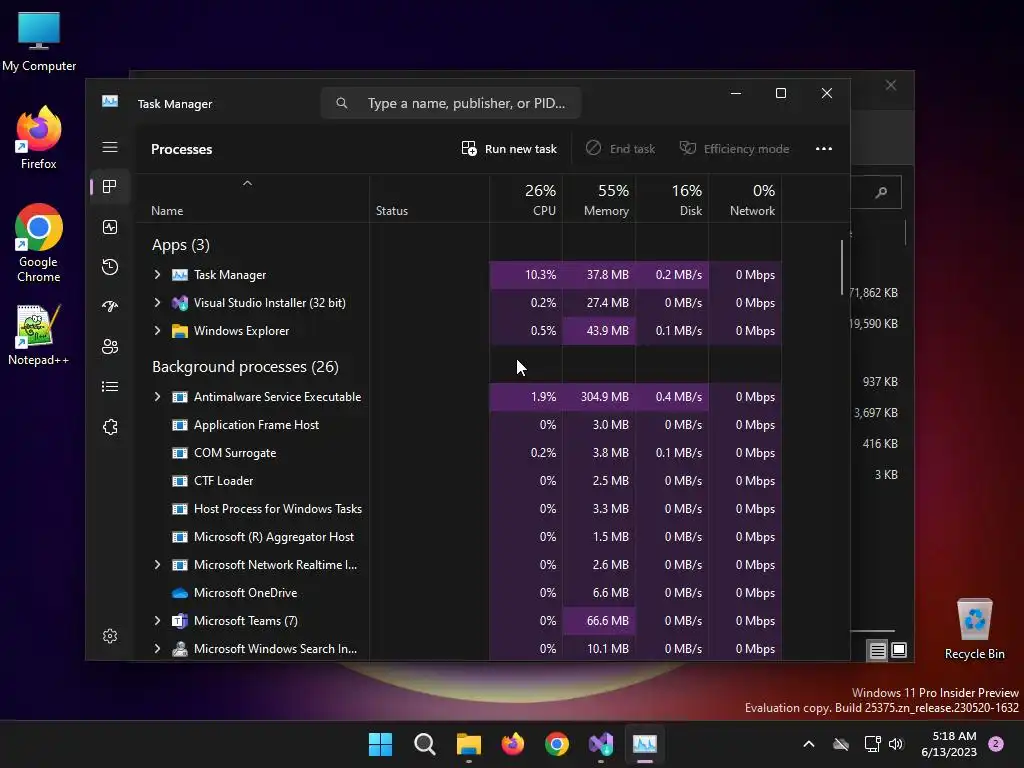Expand the Microsoft Network Realtime process group
Viewport: 1024px width, 768px height.
(157, 565)
